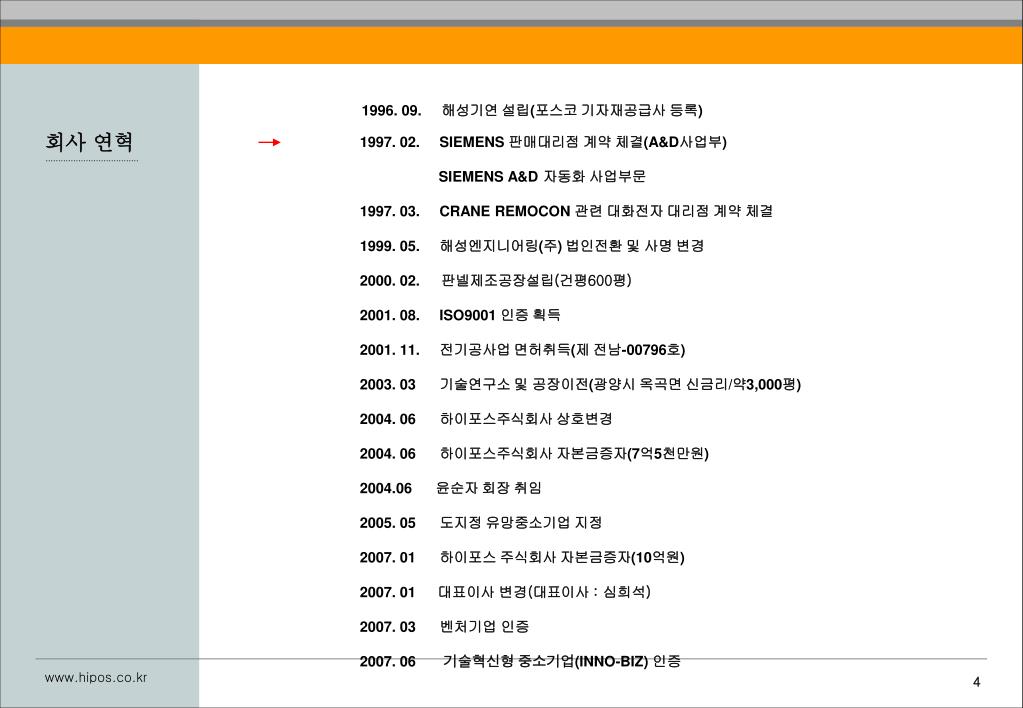Select '기술연구소 및 공장이전' entry
This screenshot has height=708, width=1023.
click(620, 384)
